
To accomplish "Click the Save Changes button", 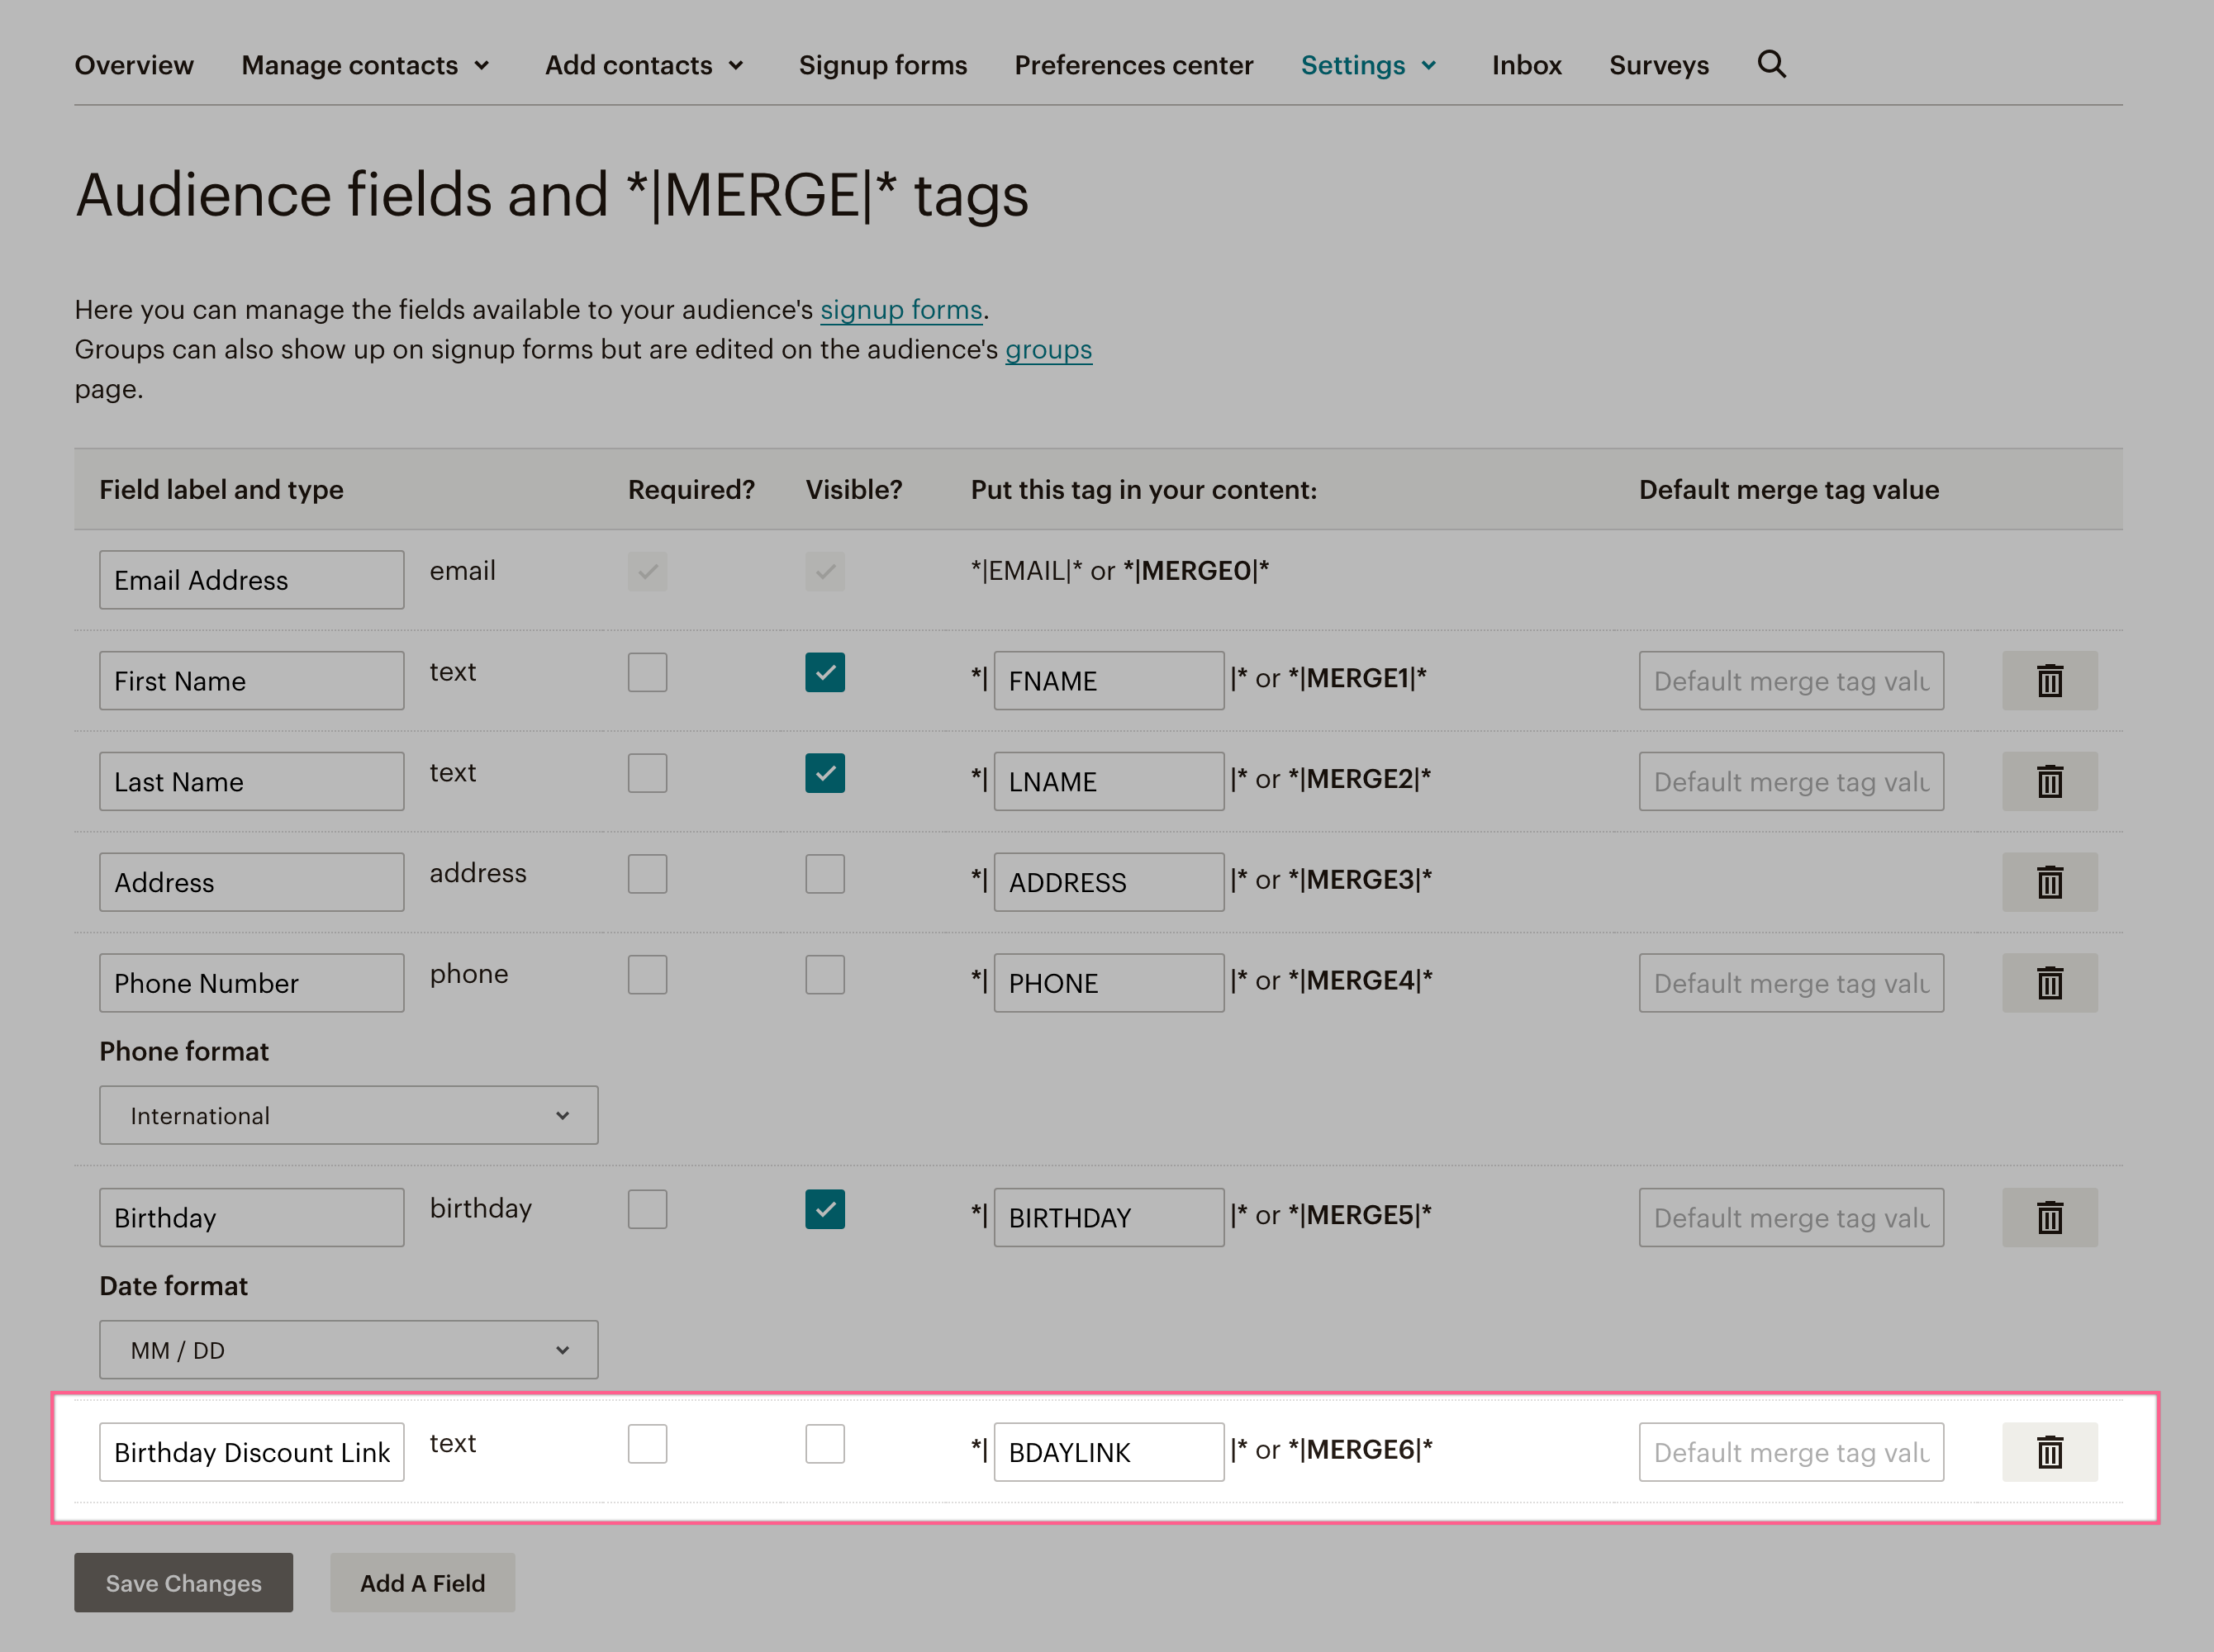I will pyautogui.click(x=183, y=1582).
